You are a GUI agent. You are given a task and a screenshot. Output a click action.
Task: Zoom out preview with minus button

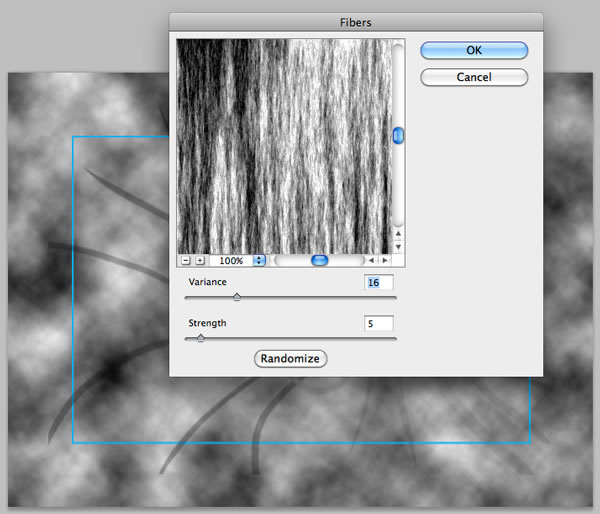[x=186, y=261]
